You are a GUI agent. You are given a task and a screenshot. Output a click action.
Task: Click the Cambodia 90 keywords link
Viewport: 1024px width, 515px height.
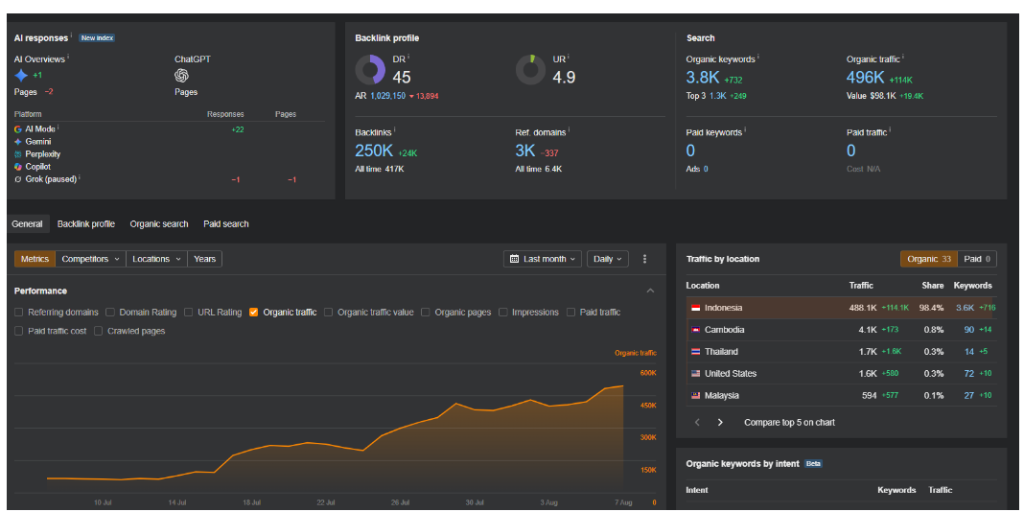pos(969,330)
